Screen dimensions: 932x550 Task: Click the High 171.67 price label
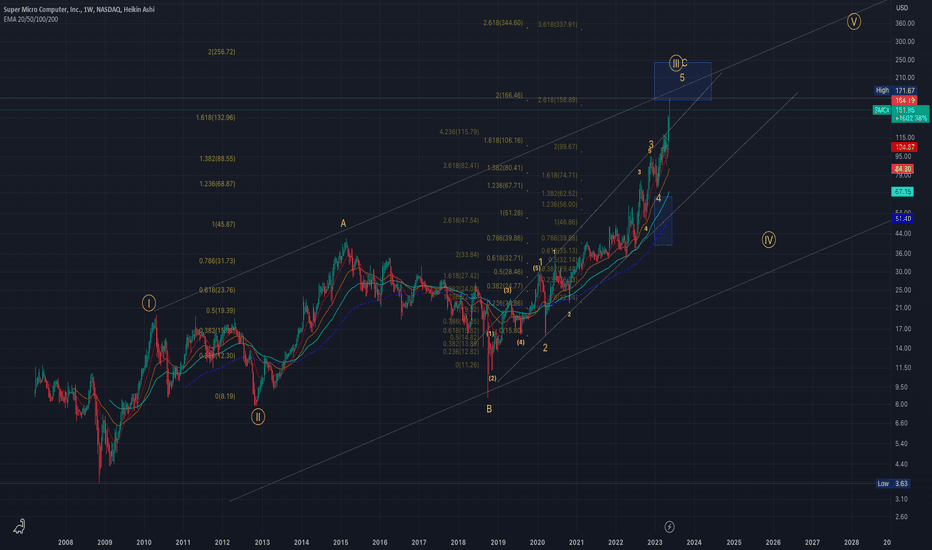click(x=895, y=90)
